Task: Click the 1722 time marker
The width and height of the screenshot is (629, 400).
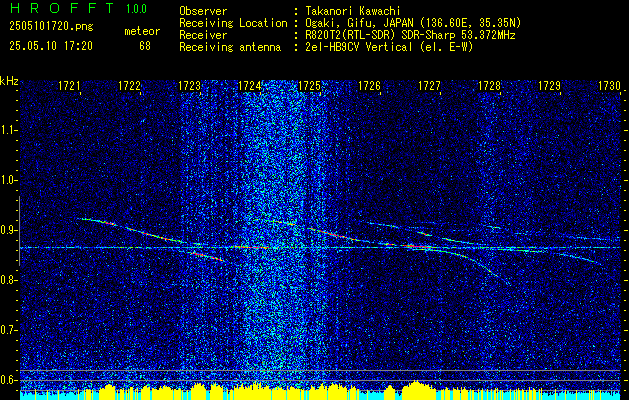Action: tap(130, 86)
